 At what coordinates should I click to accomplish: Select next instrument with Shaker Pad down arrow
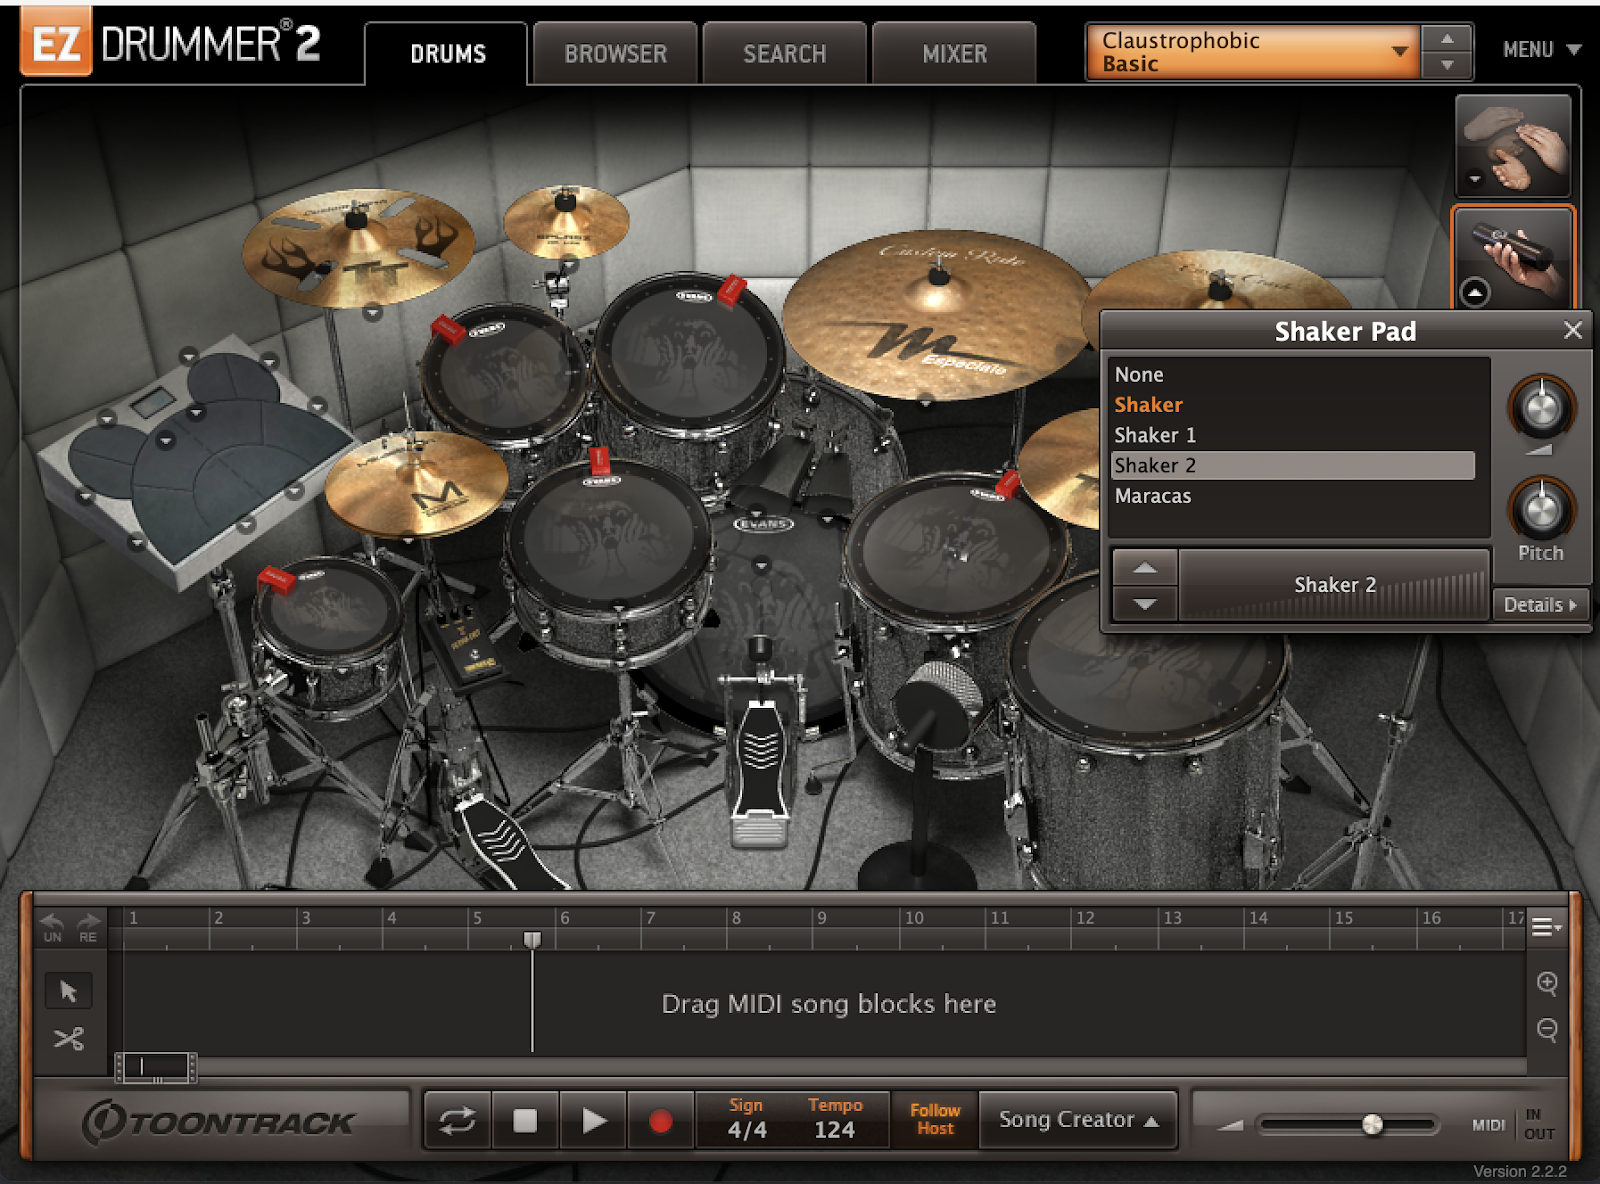click(1145, 604)
